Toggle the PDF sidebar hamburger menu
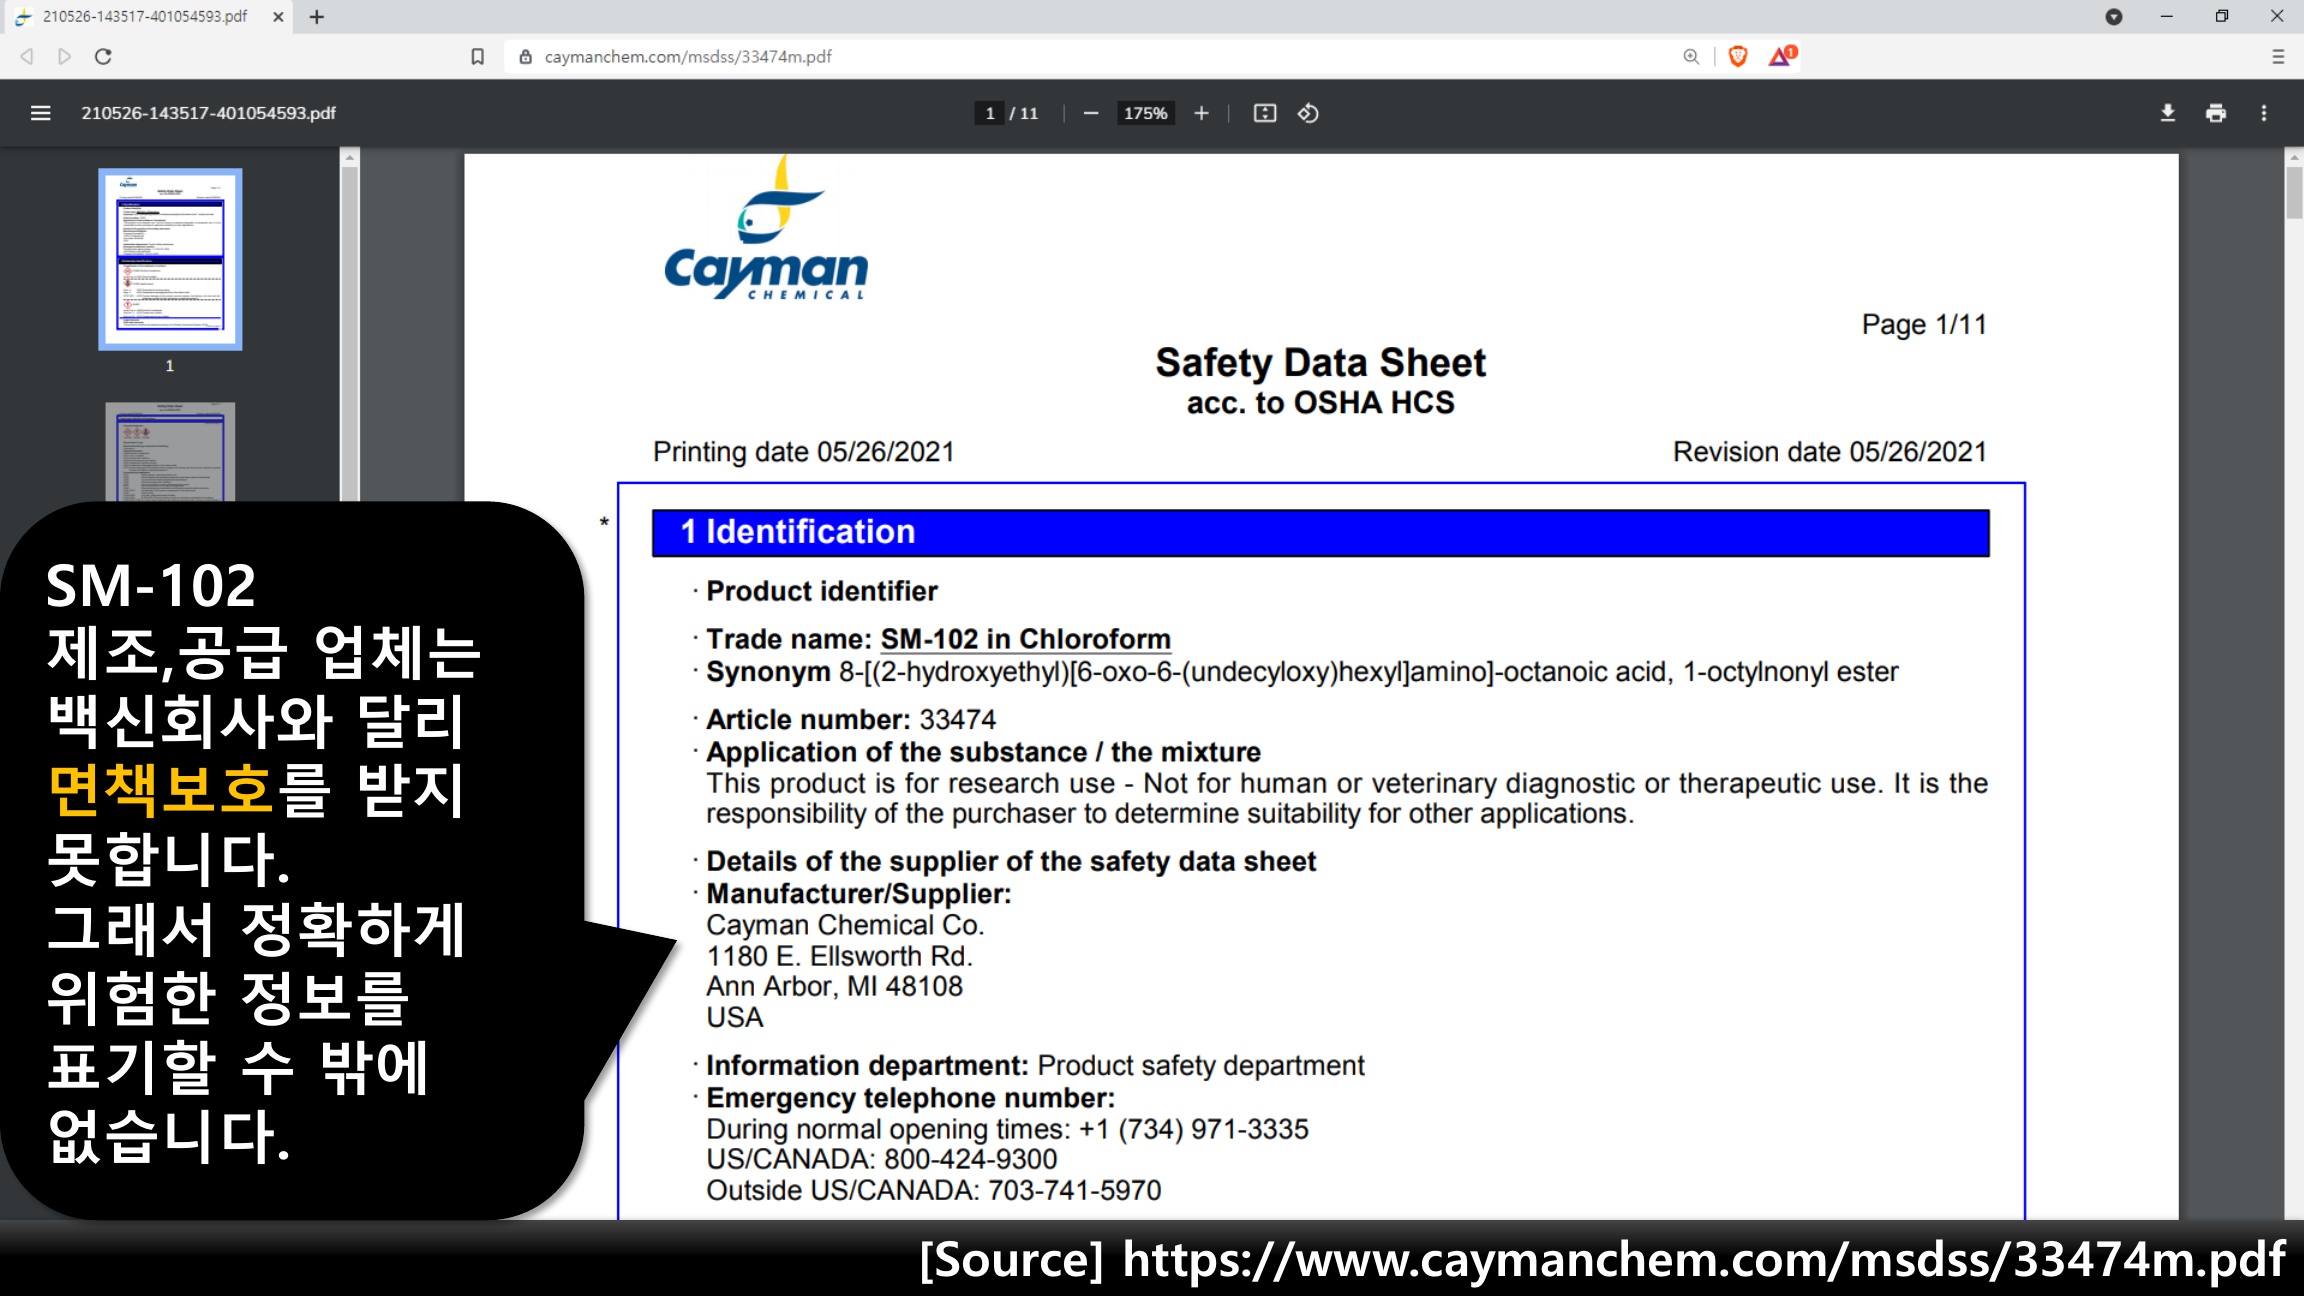This screenshot has width=2304, height=1296. [x=40, y=113]
